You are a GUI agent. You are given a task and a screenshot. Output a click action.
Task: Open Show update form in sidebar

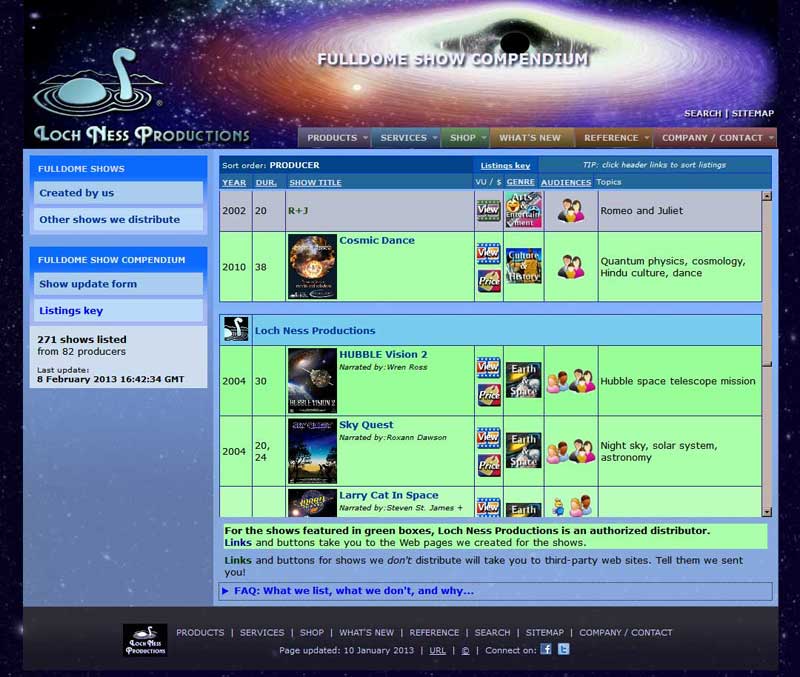(x=118, y=284)
